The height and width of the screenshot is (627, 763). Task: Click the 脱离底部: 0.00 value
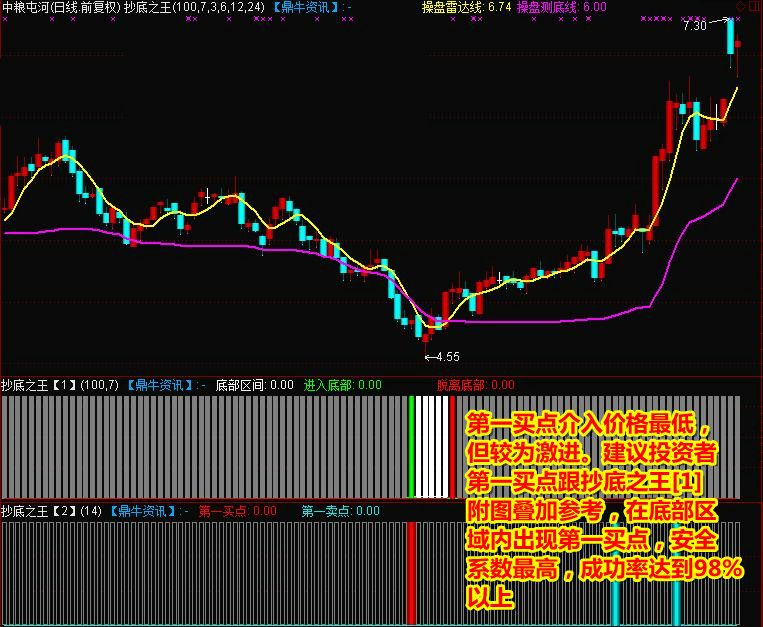[x=475, y=385]
